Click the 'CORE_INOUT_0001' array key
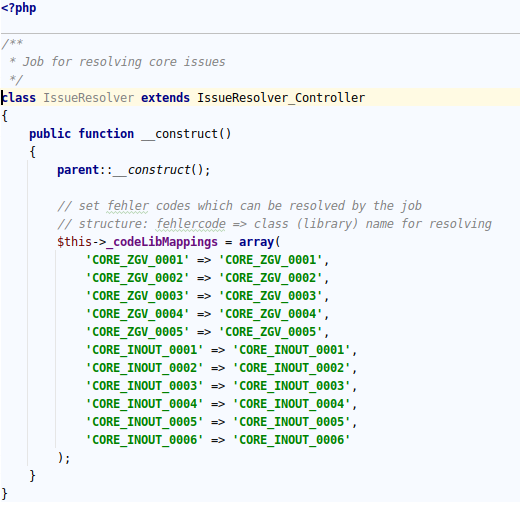 coord(145,350)
